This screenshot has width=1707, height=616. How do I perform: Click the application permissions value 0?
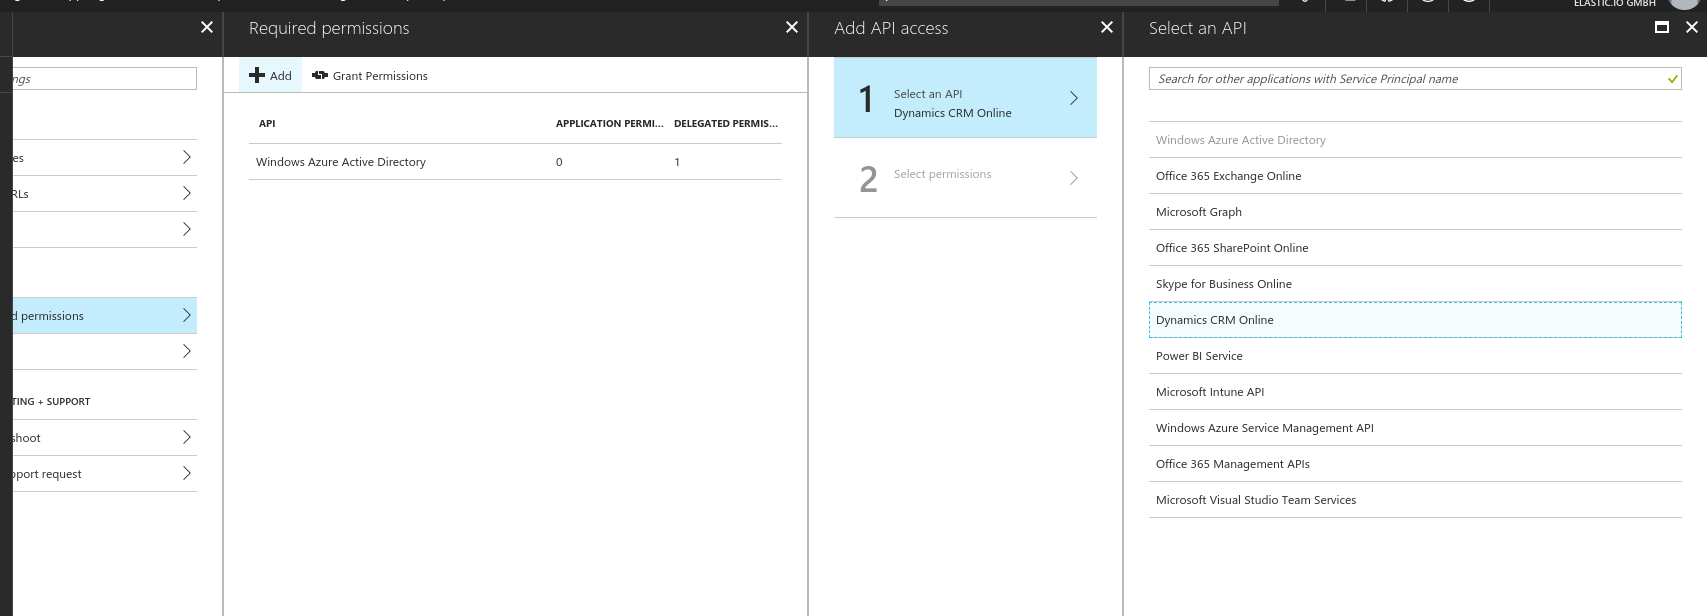click(x=559, y=162)
